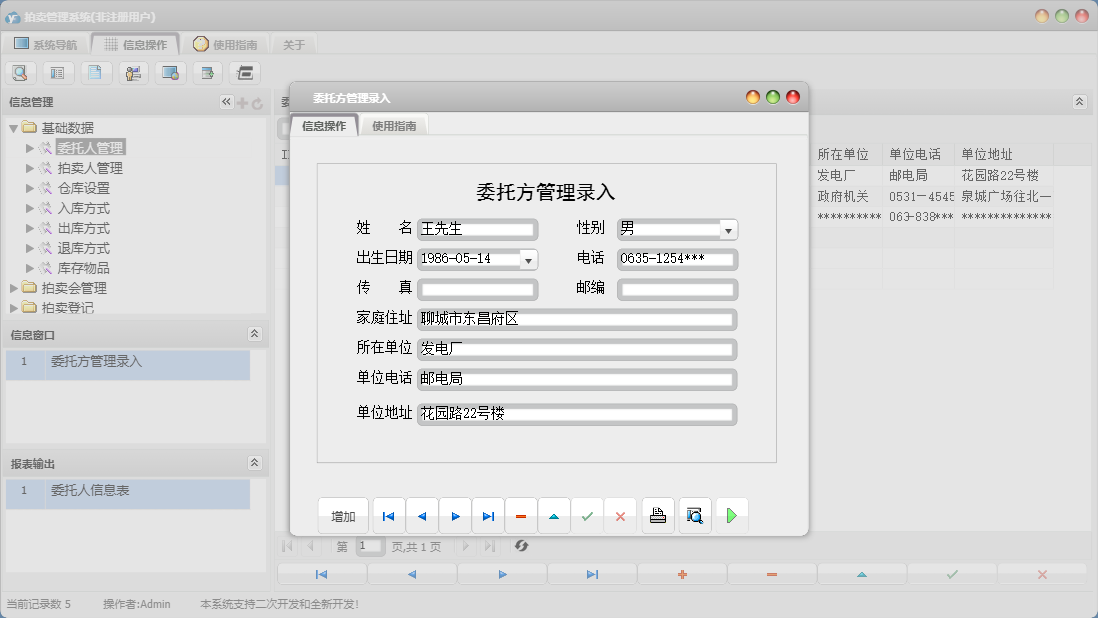Delete the current record with the red minus icon
Viewport: 1098px width, 618px height.
(521, 514)
